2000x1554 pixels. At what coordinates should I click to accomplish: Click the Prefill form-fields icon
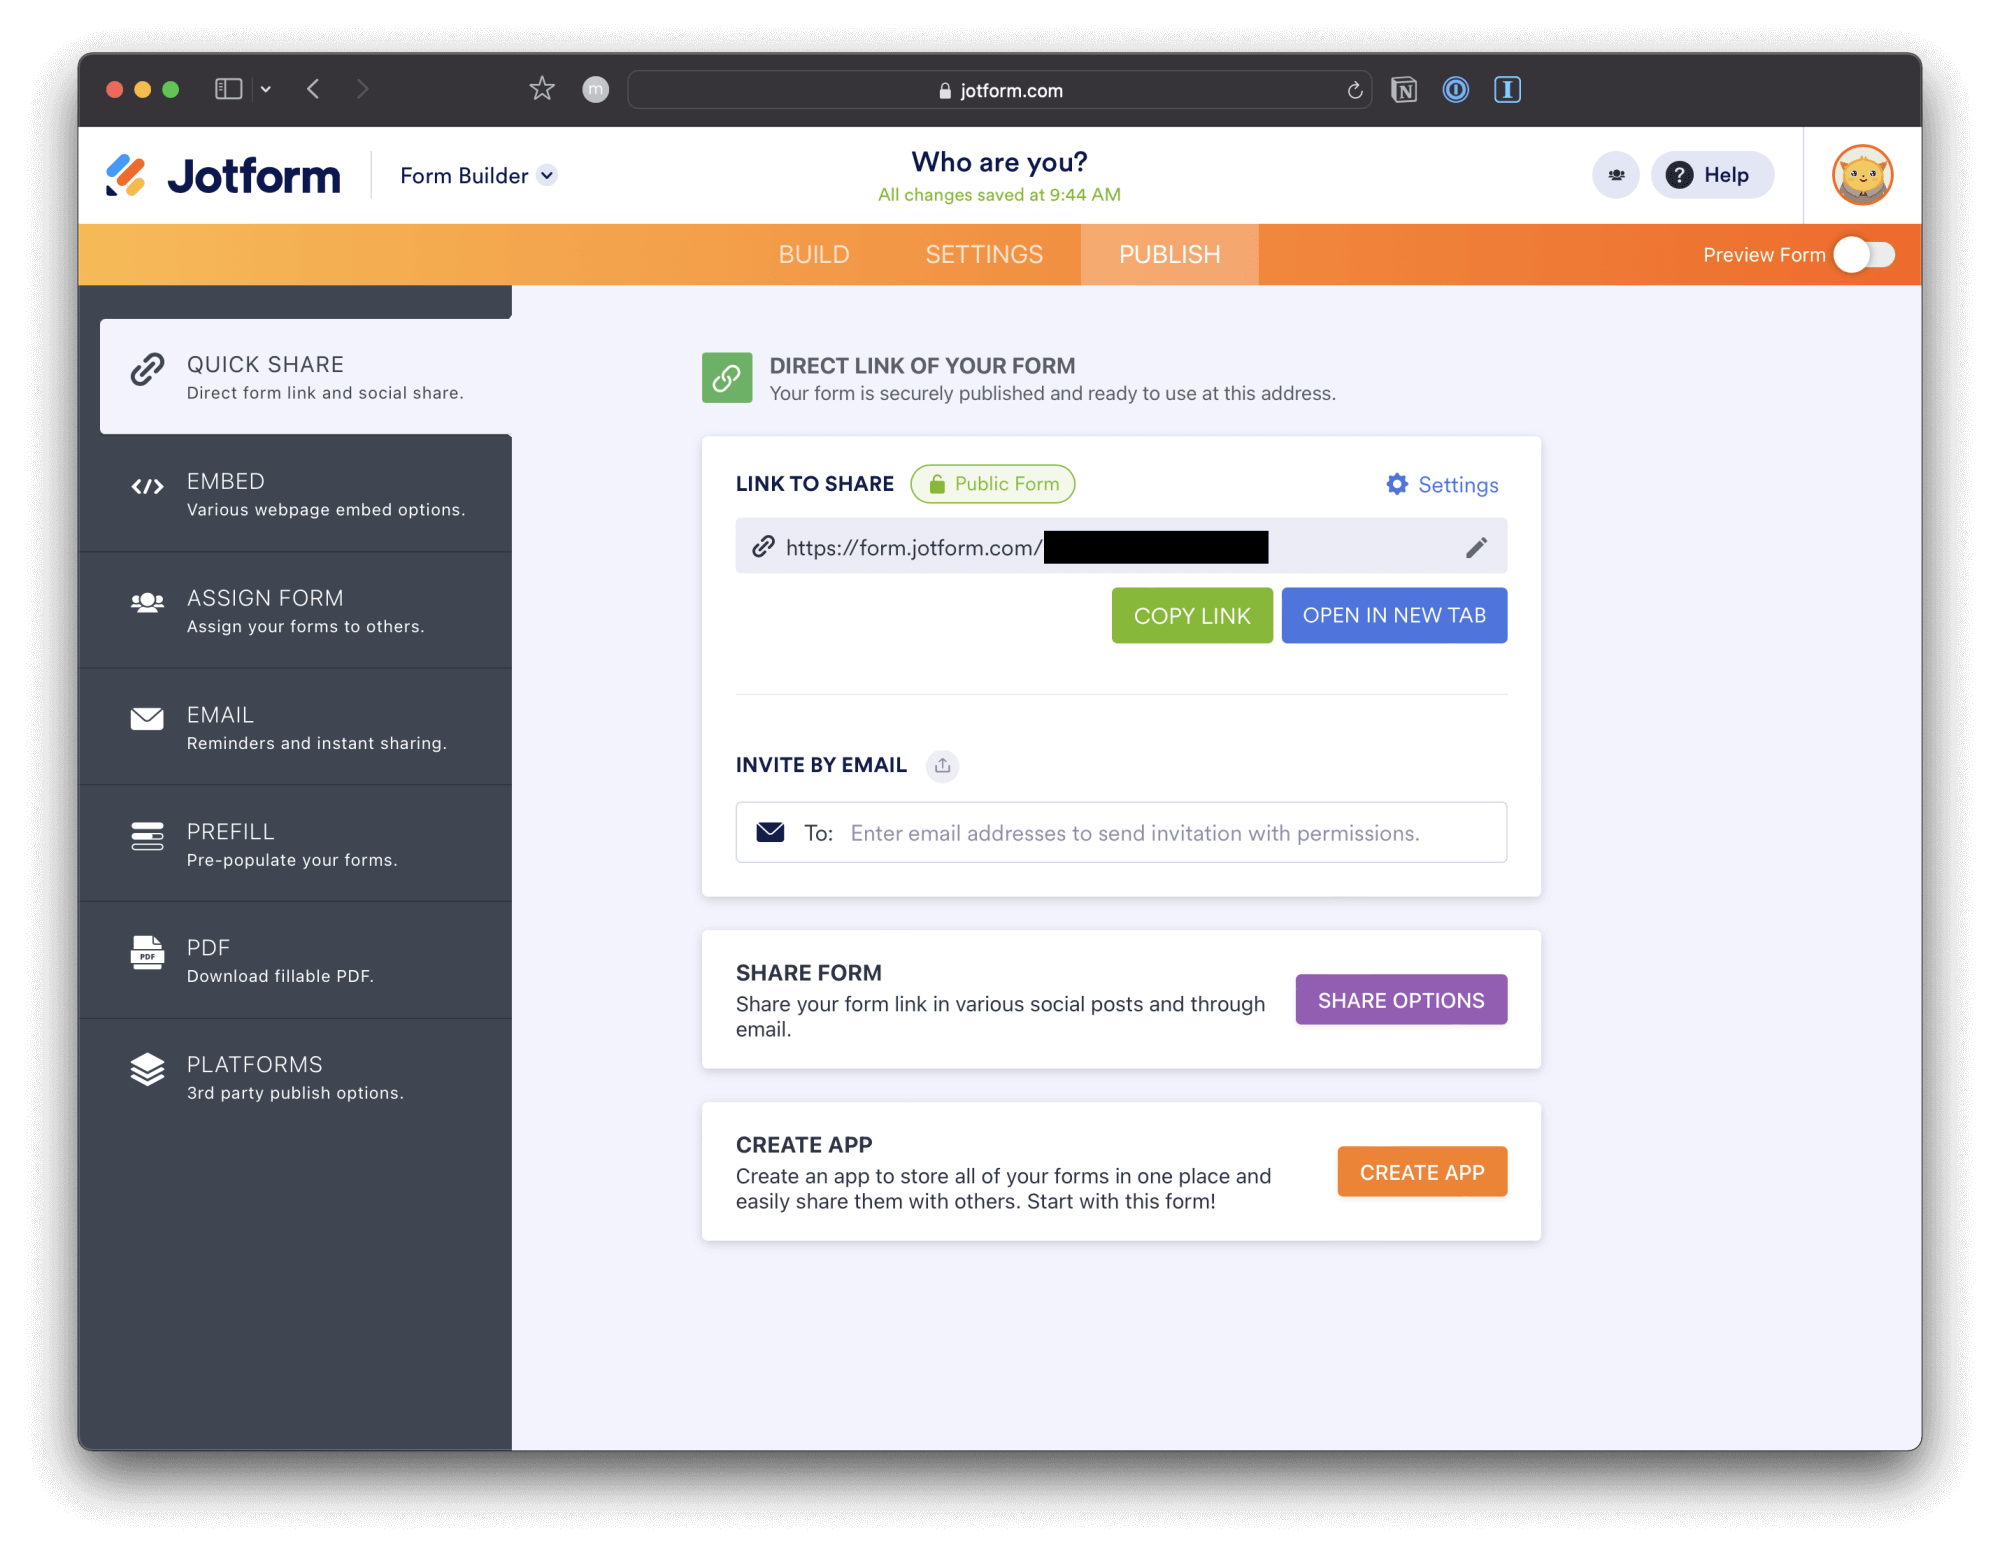[x=147, y=836]
